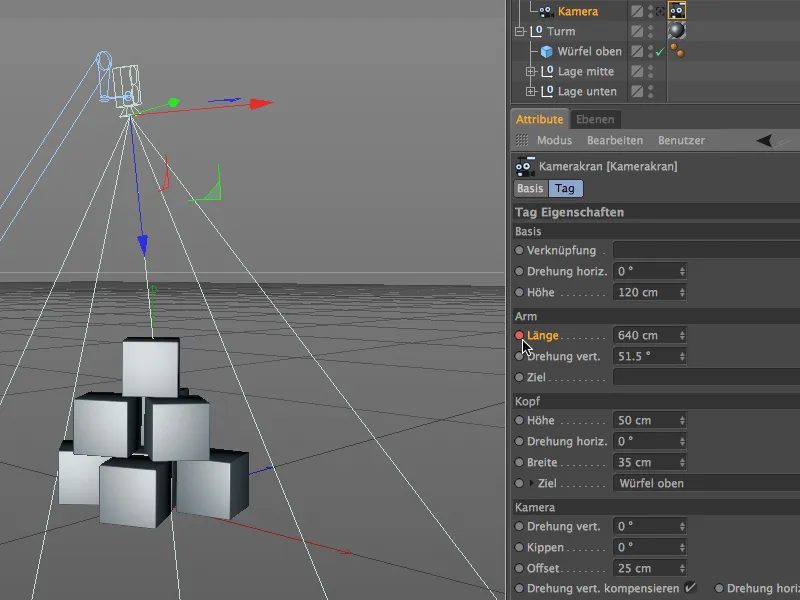The width and height of the screenshot is (800, 600).
Task: Collapse the Turm hierarchy
Action: pos(520,32)
